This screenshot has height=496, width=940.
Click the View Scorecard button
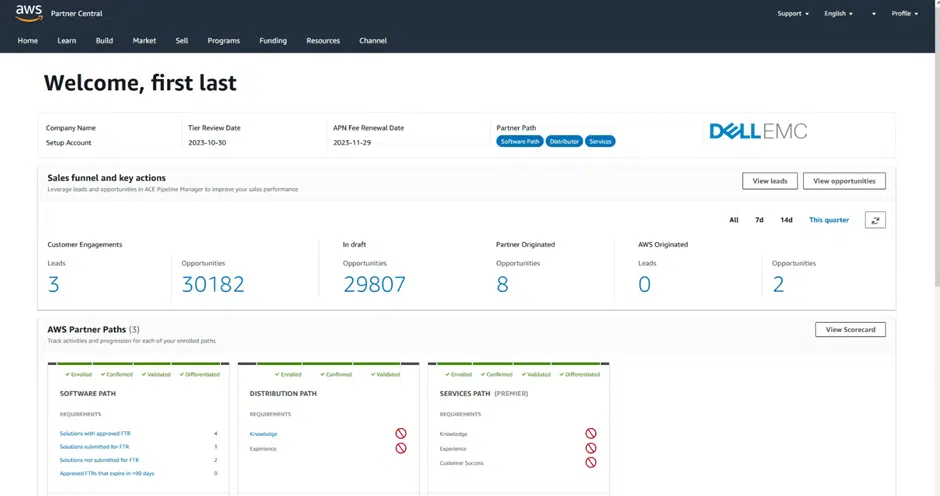coord(850,329)
